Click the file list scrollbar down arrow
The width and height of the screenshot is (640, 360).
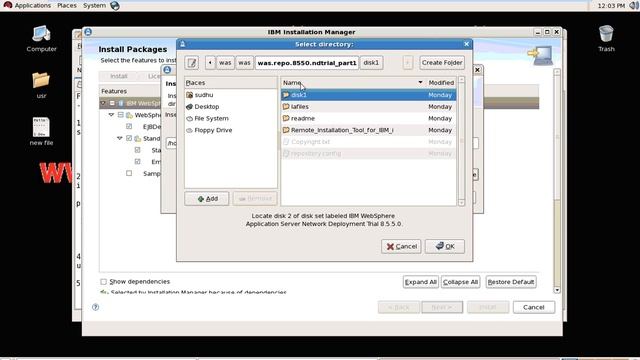coord(461,202)
